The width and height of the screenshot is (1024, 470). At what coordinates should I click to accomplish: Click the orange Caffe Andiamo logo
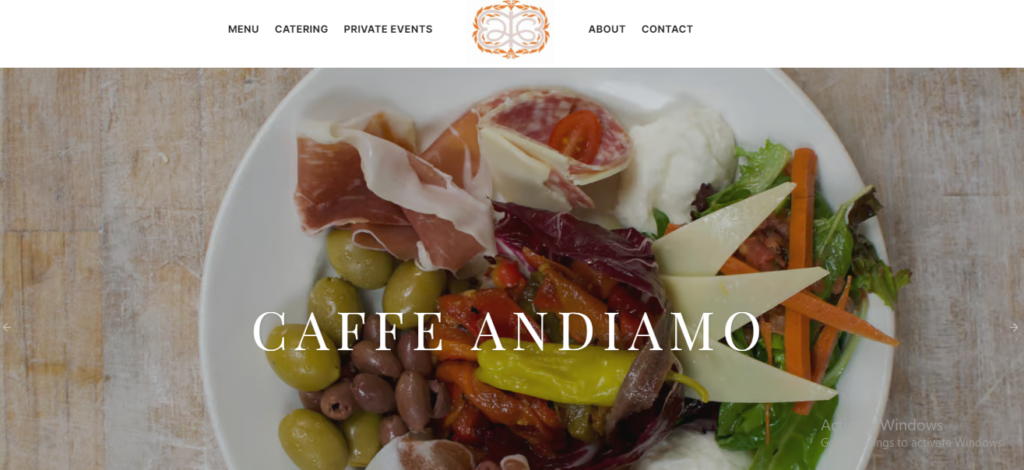(511, 29)
